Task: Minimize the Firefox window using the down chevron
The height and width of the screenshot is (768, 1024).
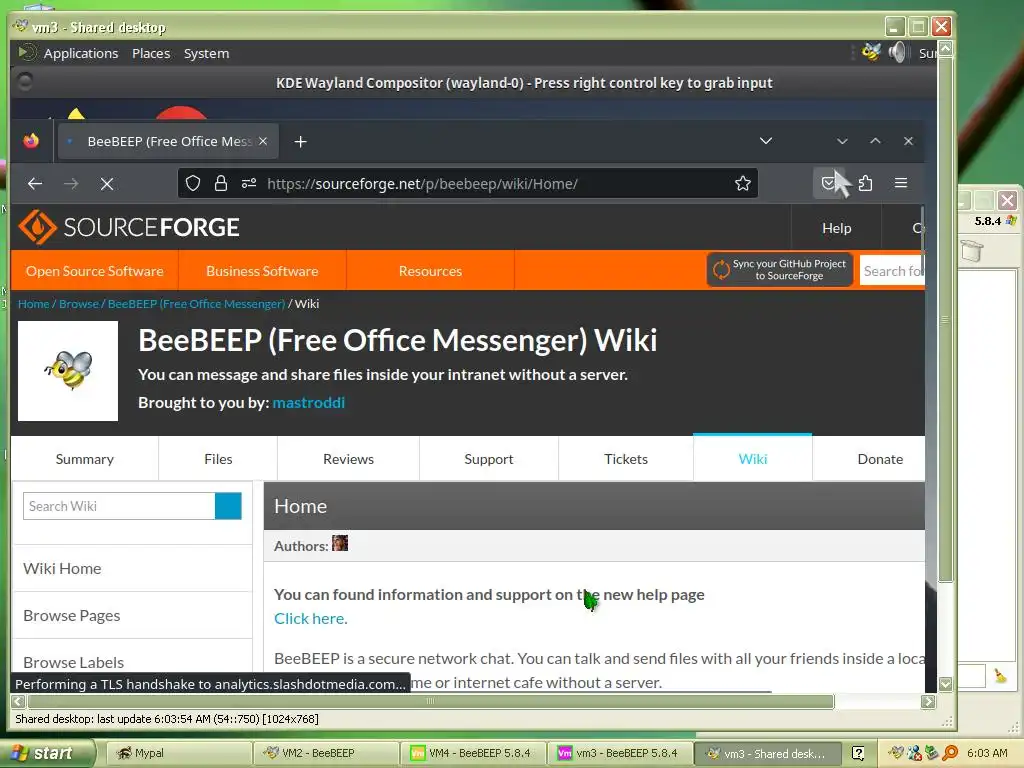Action: pos(842,141)
